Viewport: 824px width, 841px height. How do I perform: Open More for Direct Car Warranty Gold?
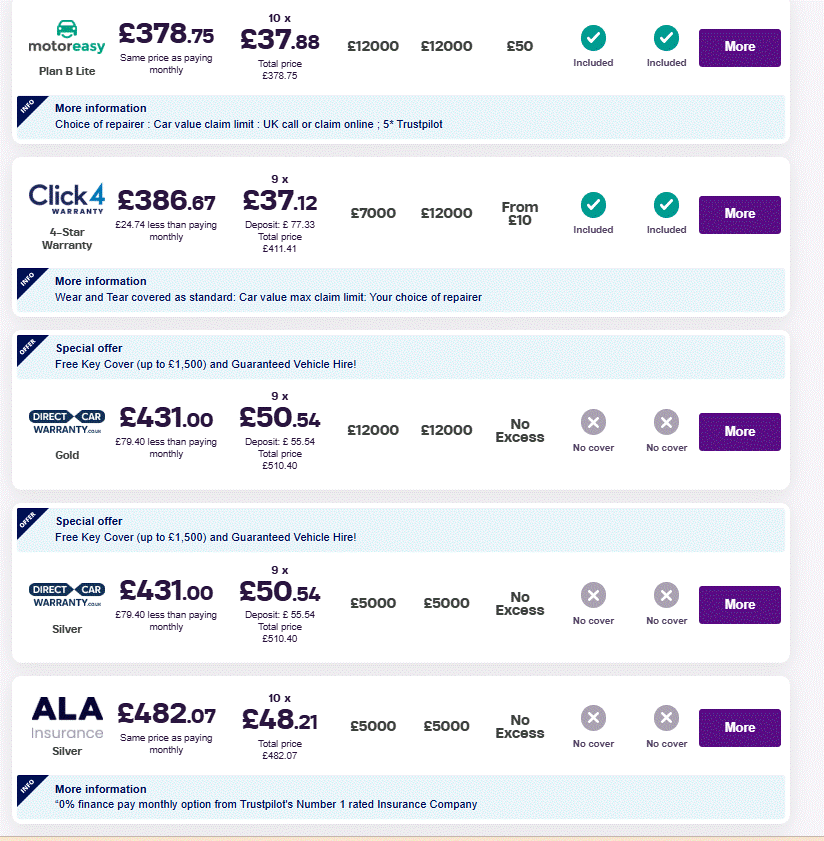click(740, 432)
